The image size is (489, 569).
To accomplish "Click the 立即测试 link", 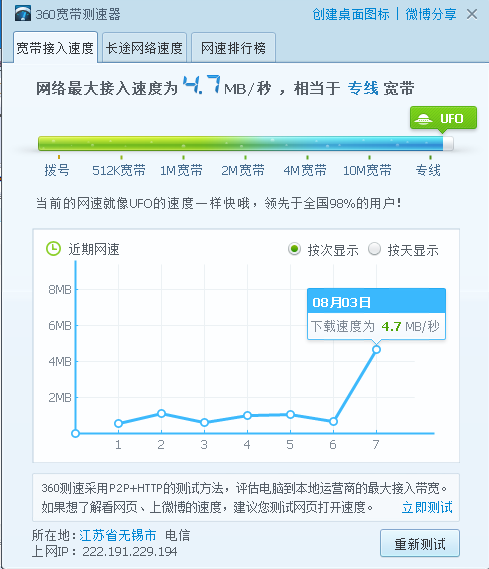I will point(427,507).
